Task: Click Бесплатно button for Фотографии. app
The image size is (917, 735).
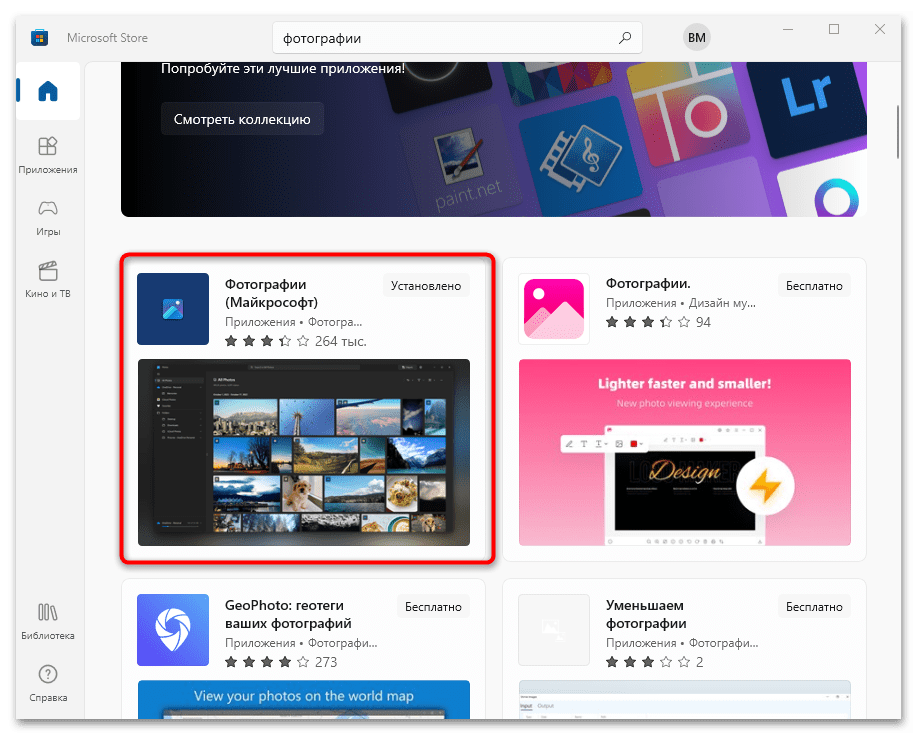Action: pos(813,286)
